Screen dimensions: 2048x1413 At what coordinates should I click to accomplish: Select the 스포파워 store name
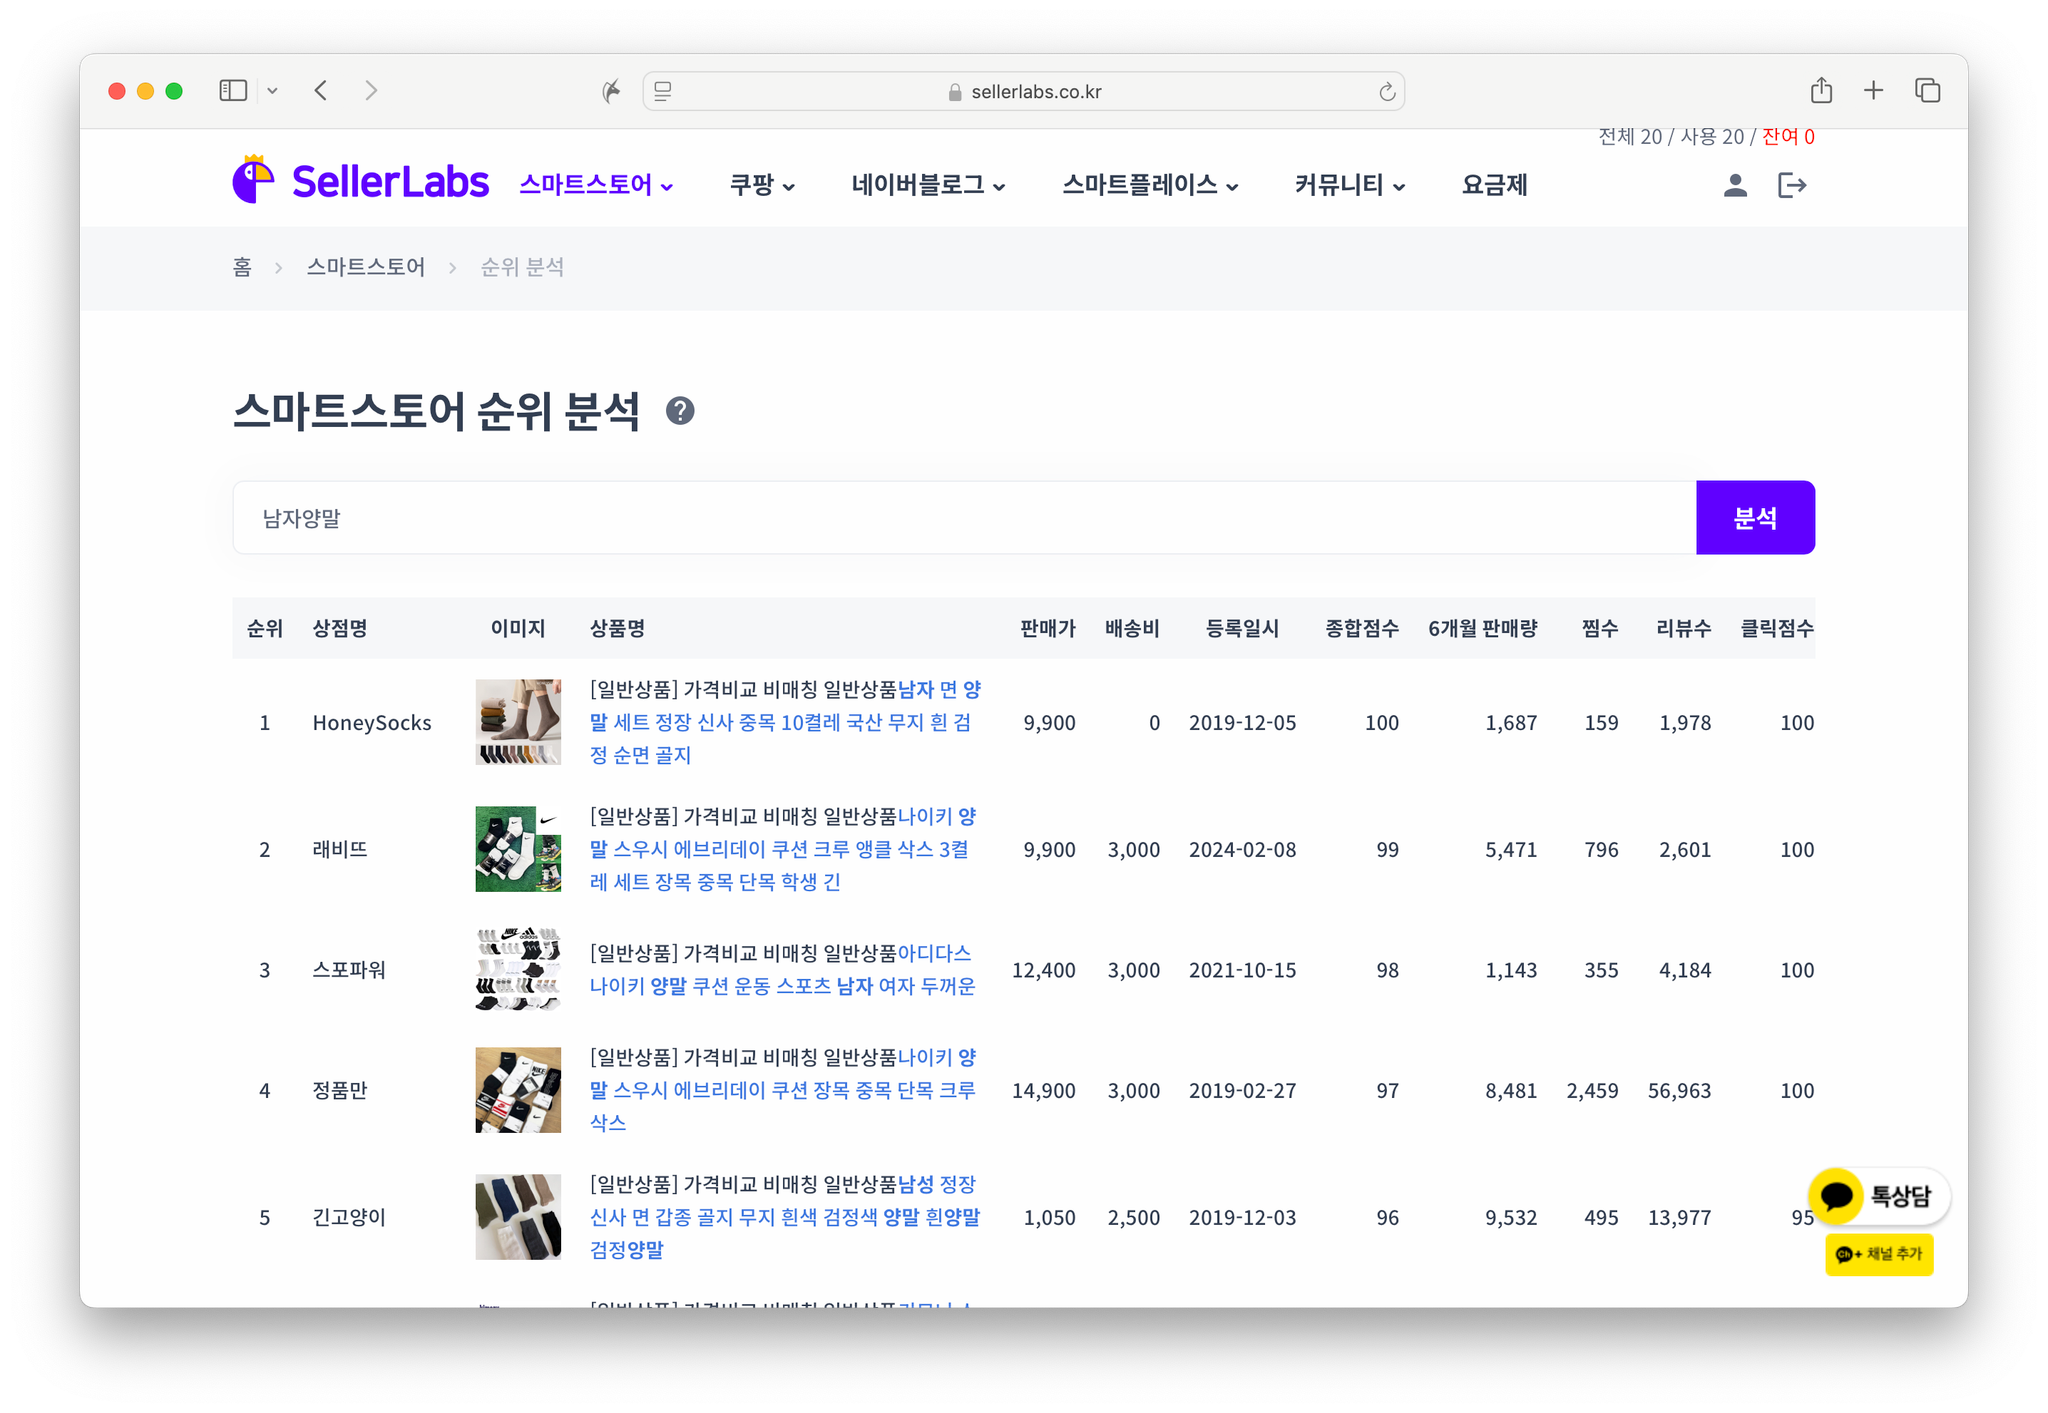pos(349,969)
